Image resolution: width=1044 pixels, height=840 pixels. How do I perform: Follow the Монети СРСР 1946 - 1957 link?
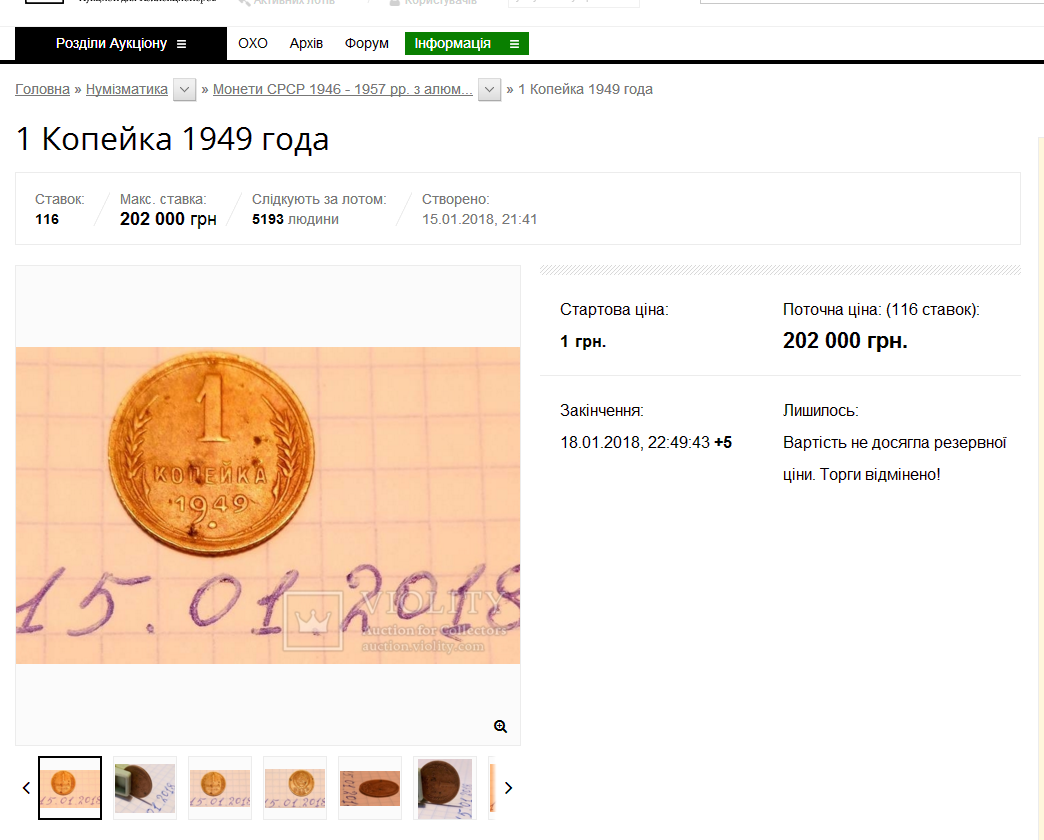[343, 89]
